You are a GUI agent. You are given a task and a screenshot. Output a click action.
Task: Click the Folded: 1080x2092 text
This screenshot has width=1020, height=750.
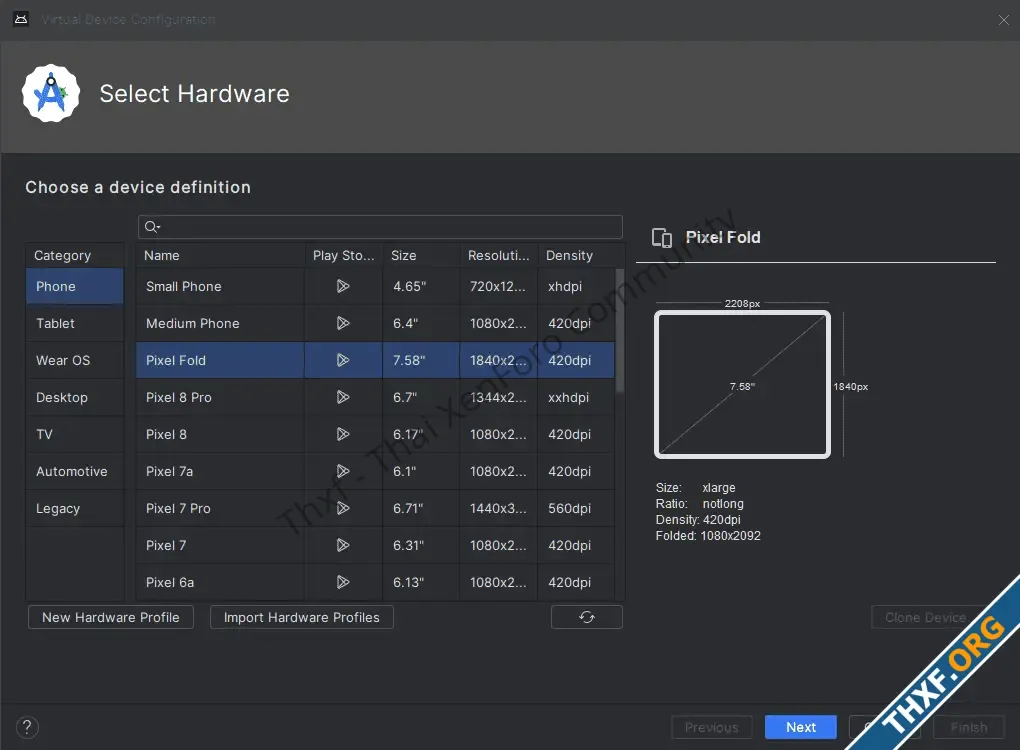pyautogui.click(x=708, y=536)
